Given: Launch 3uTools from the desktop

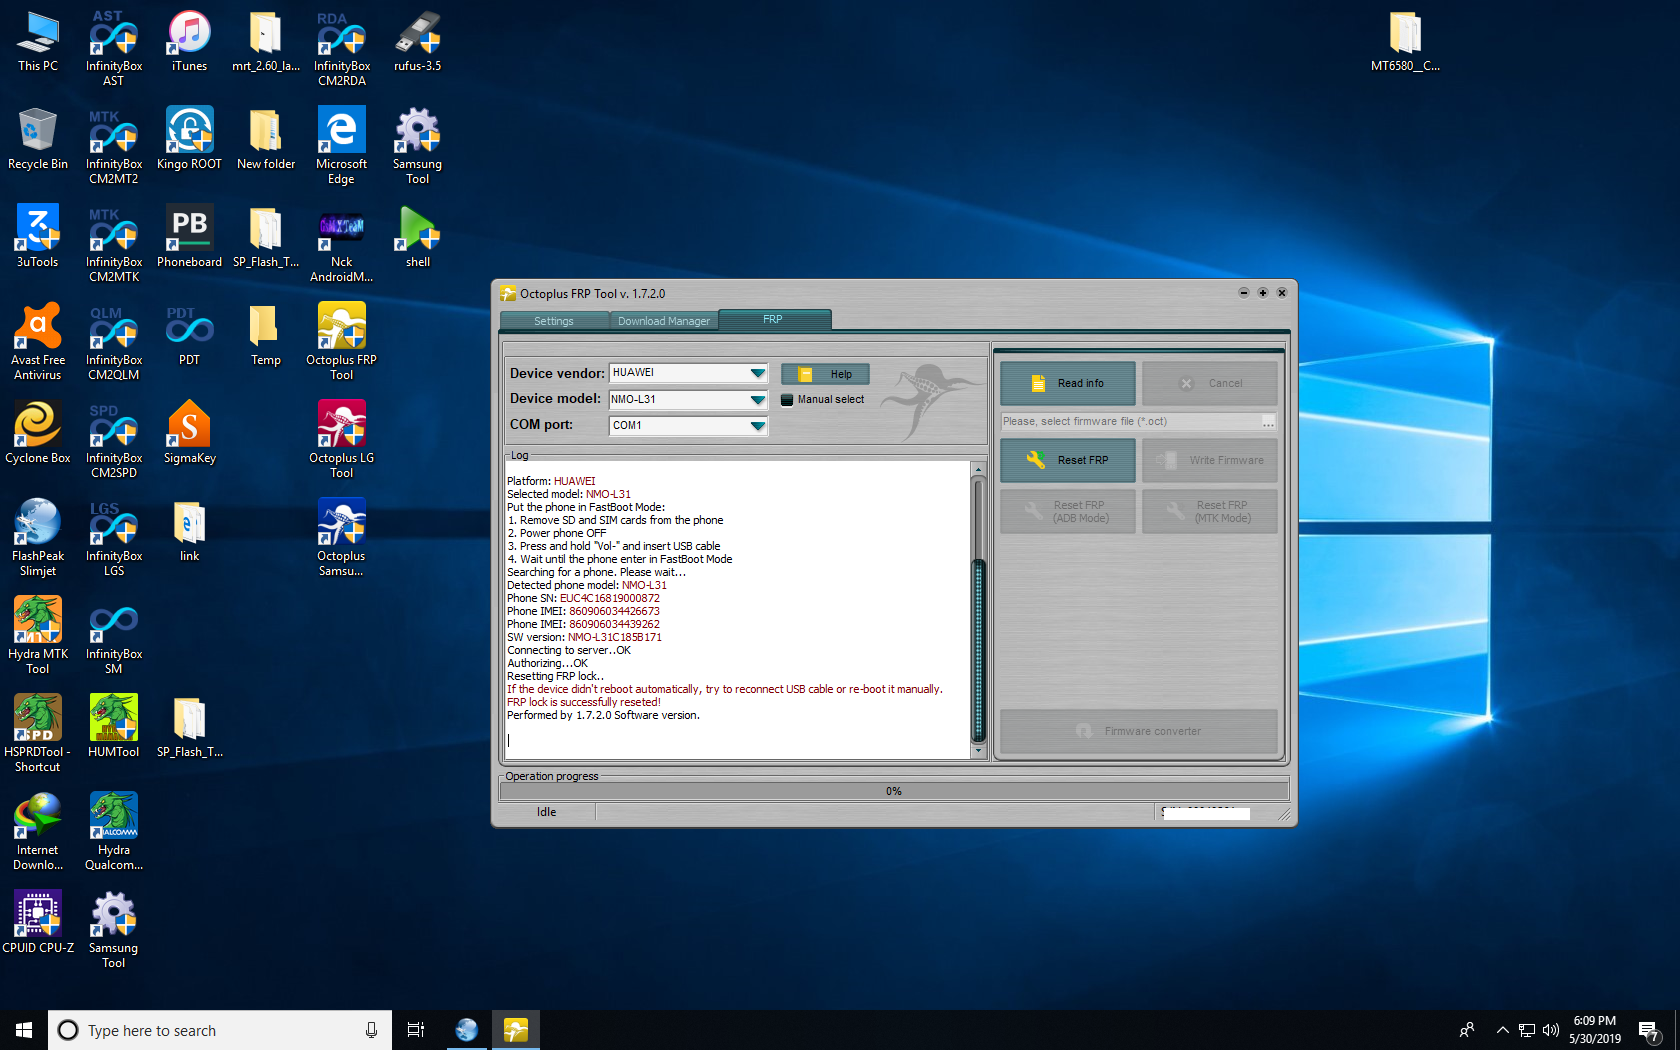Looking at the screenshot, I should [x=38, y=235].
